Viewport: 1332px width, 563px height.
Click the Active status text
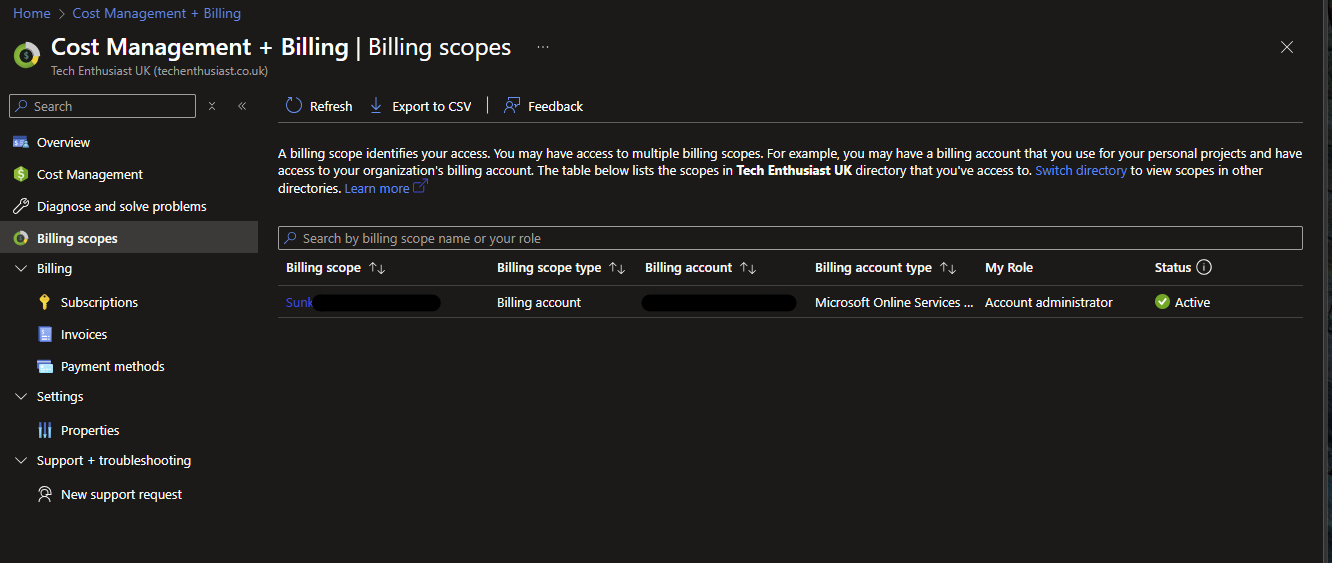click(1193, 302)
